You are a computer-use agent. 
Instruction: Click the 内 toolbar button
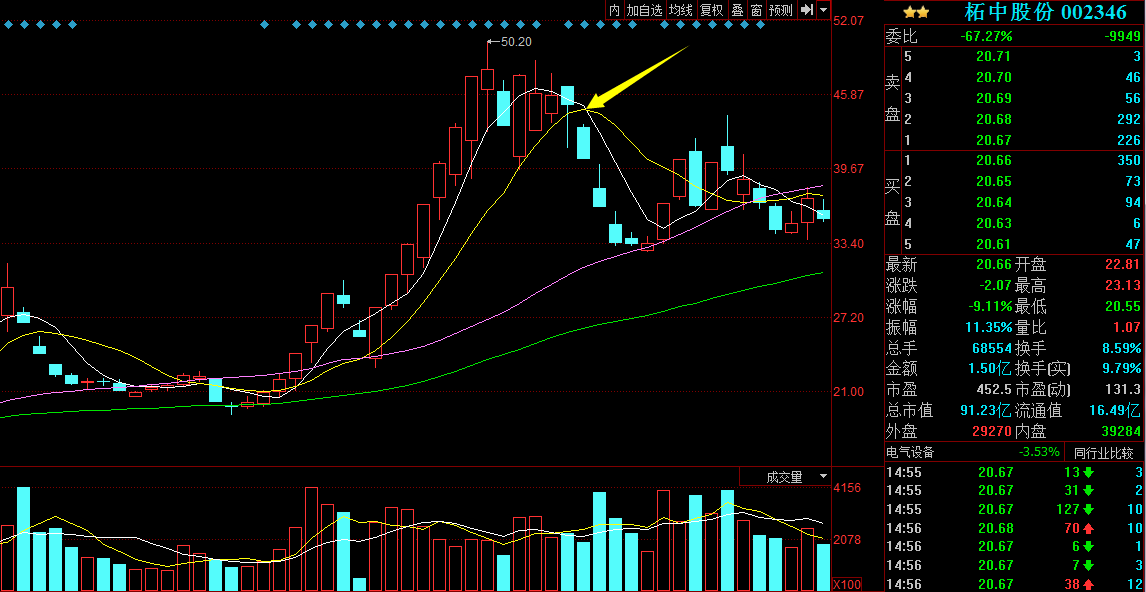[x=614, y=10]
